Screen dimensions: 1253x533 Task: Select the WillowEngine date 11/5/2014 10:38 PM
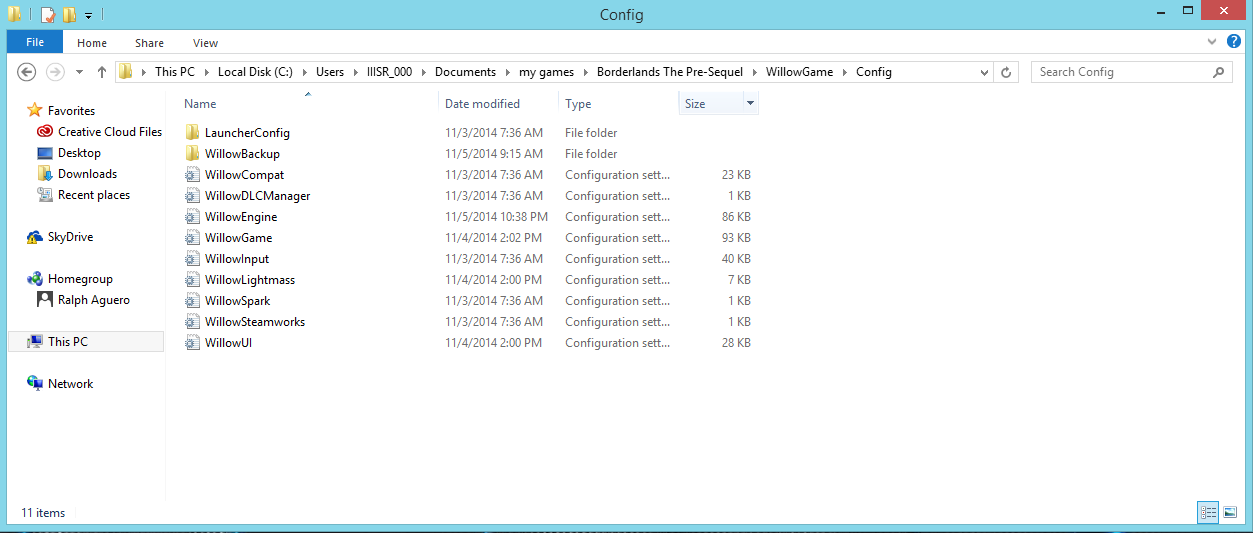click(x=496, y=217)
